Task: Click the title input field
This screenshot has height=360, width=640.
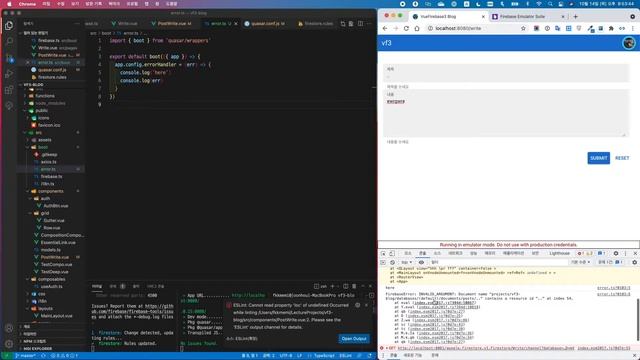Action: coord(506,73)
